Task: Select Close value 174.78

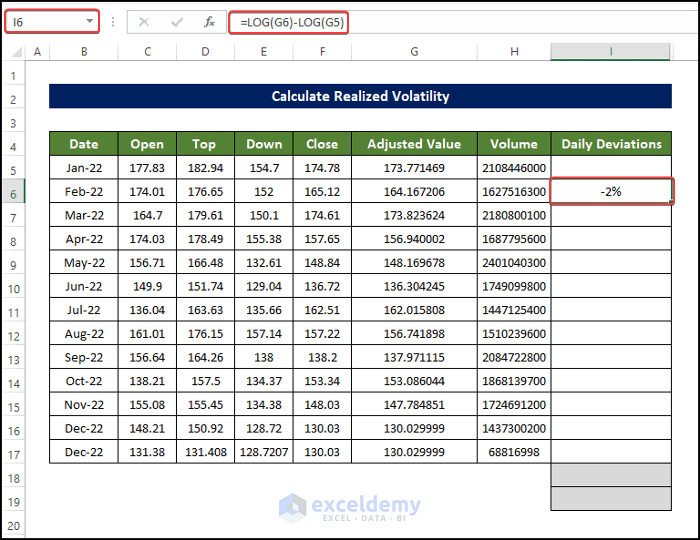Action: tap(322, 168)
